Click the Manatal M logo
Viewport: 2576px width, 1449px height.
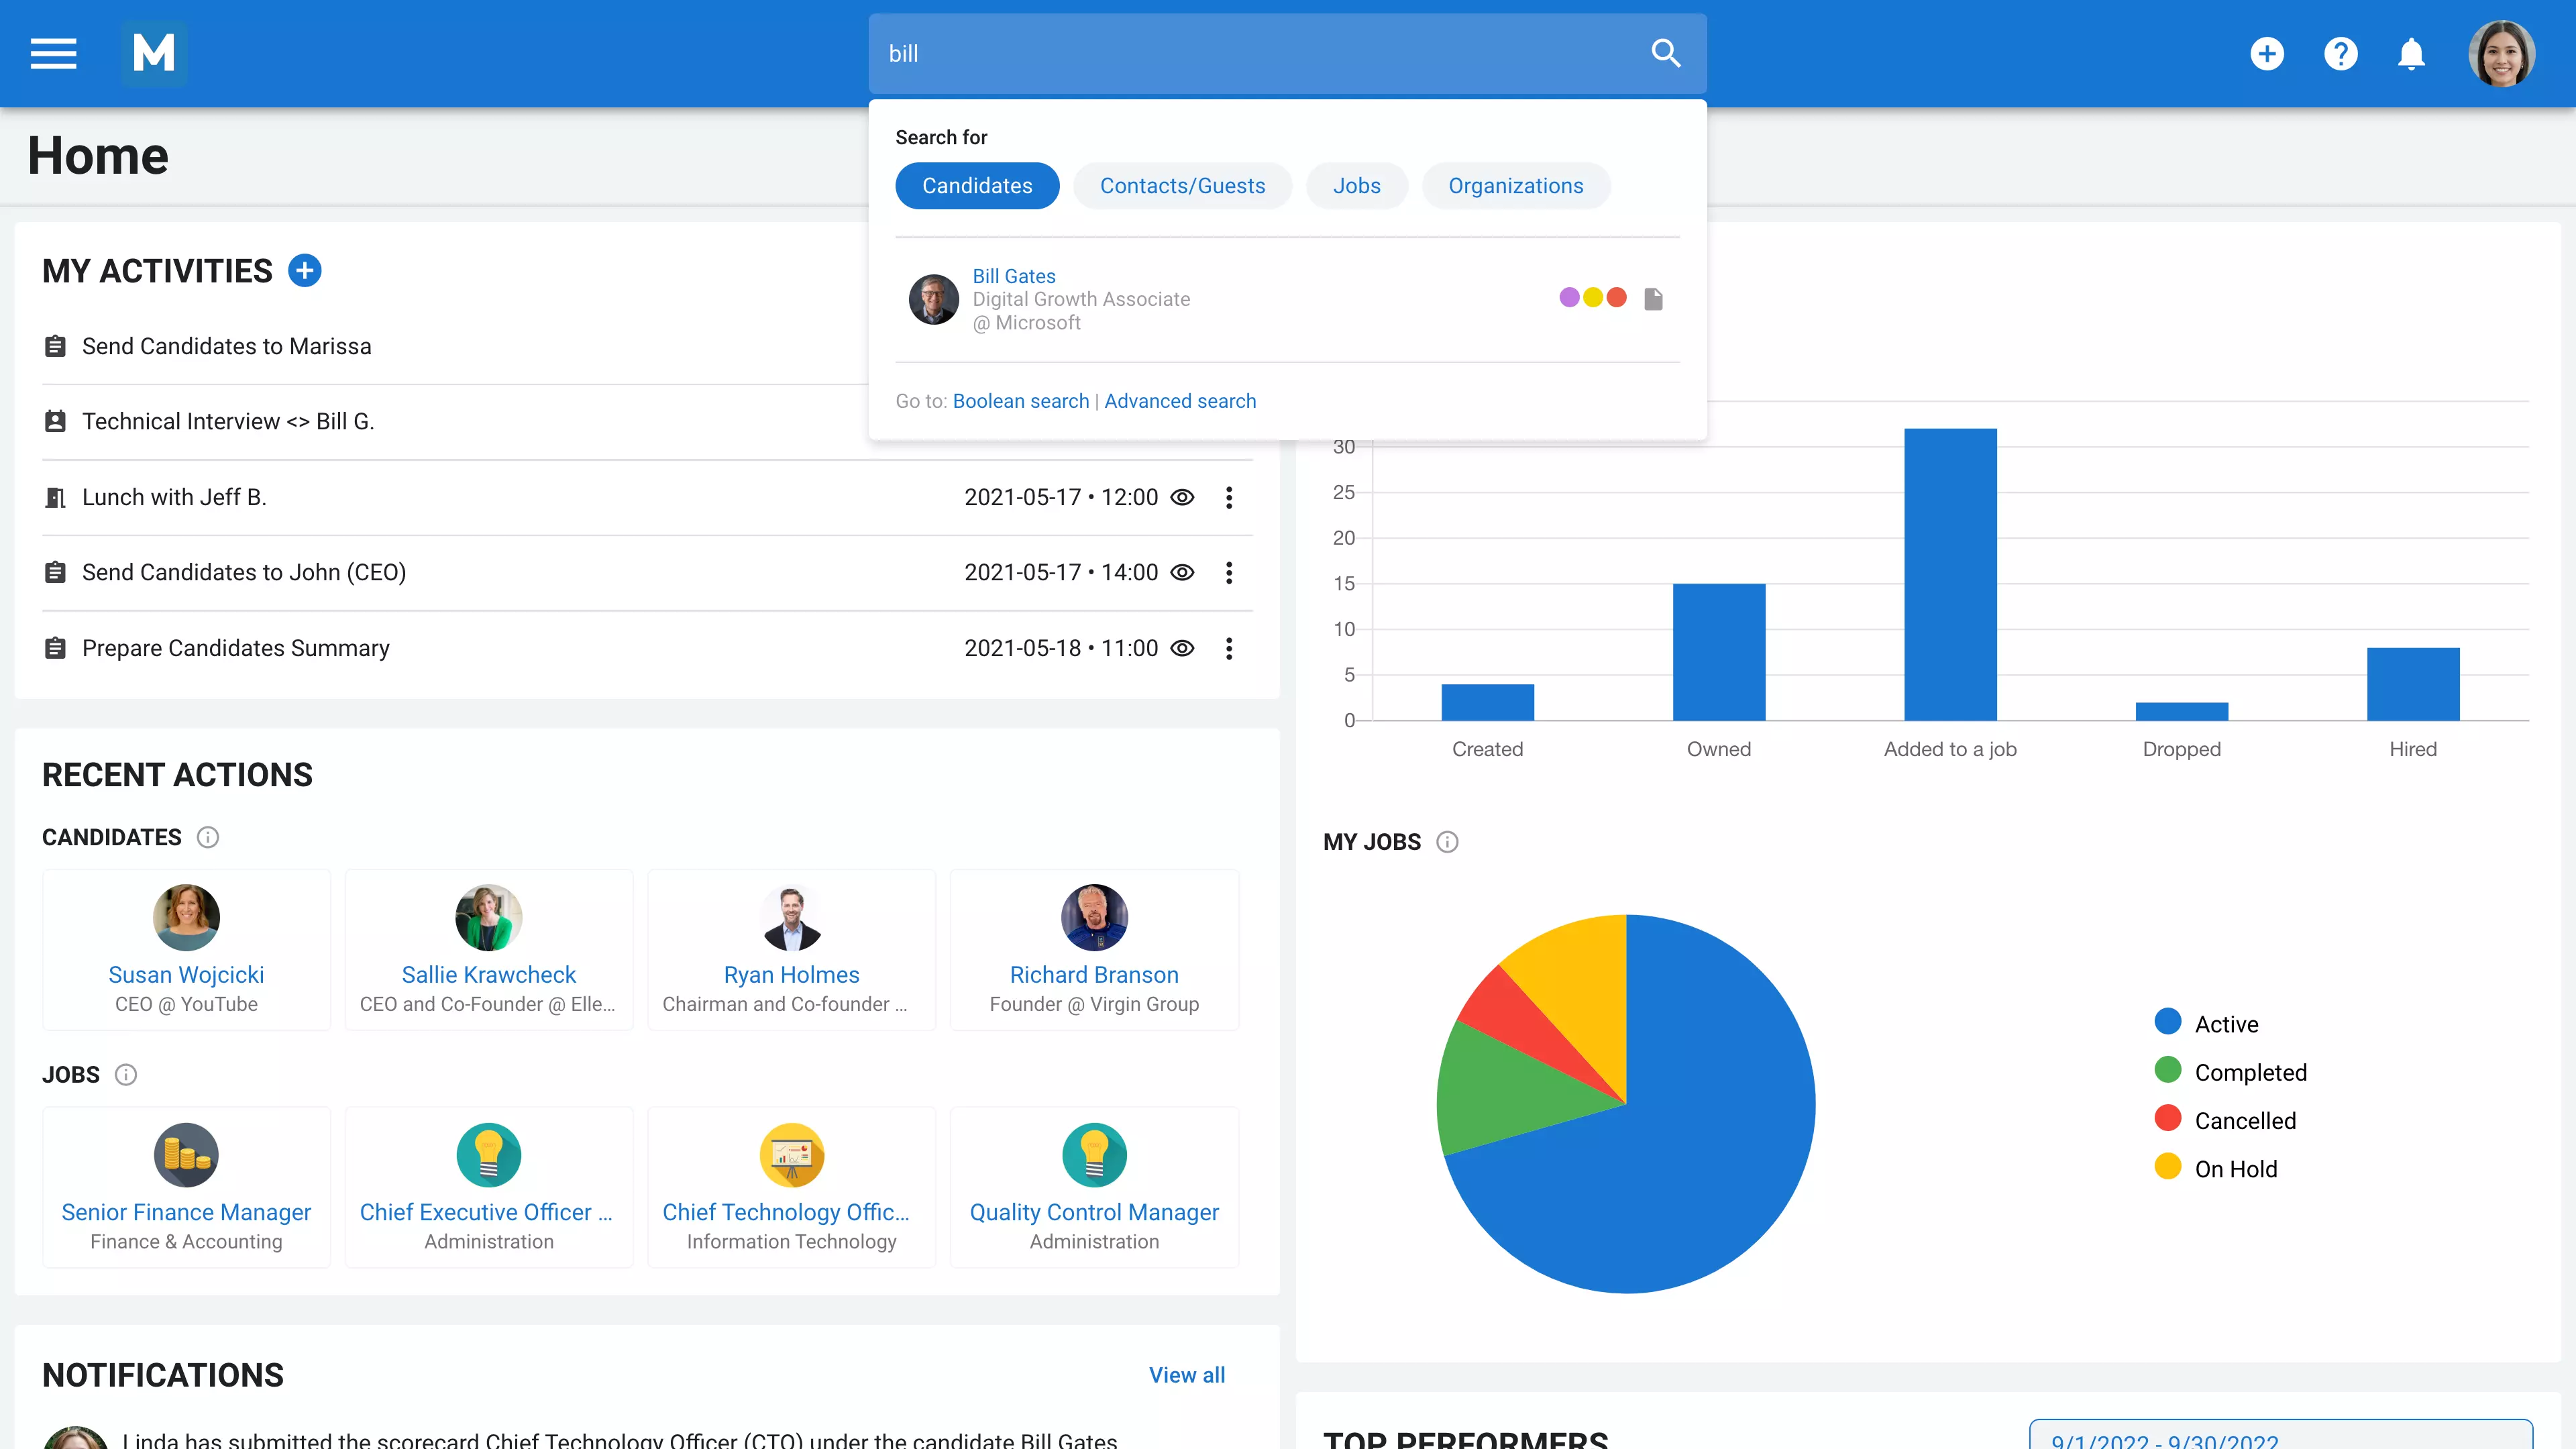pyautogui.click(x=154, y=53)
